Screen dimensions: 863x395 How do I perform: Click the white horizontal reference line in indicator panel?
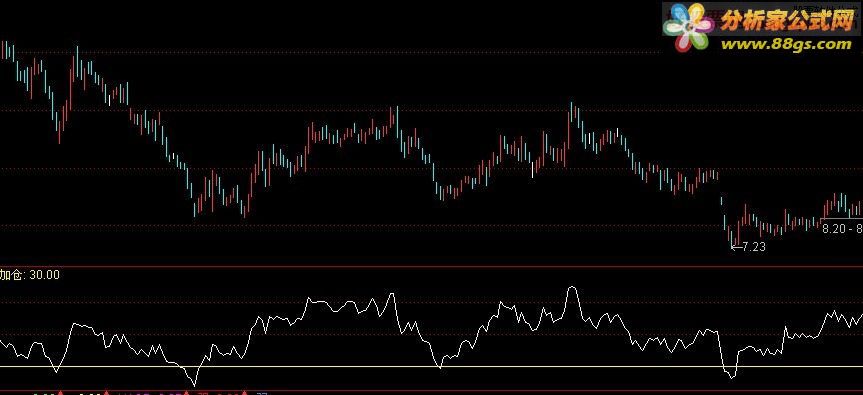pyautogui.click(x=432, y=366)
